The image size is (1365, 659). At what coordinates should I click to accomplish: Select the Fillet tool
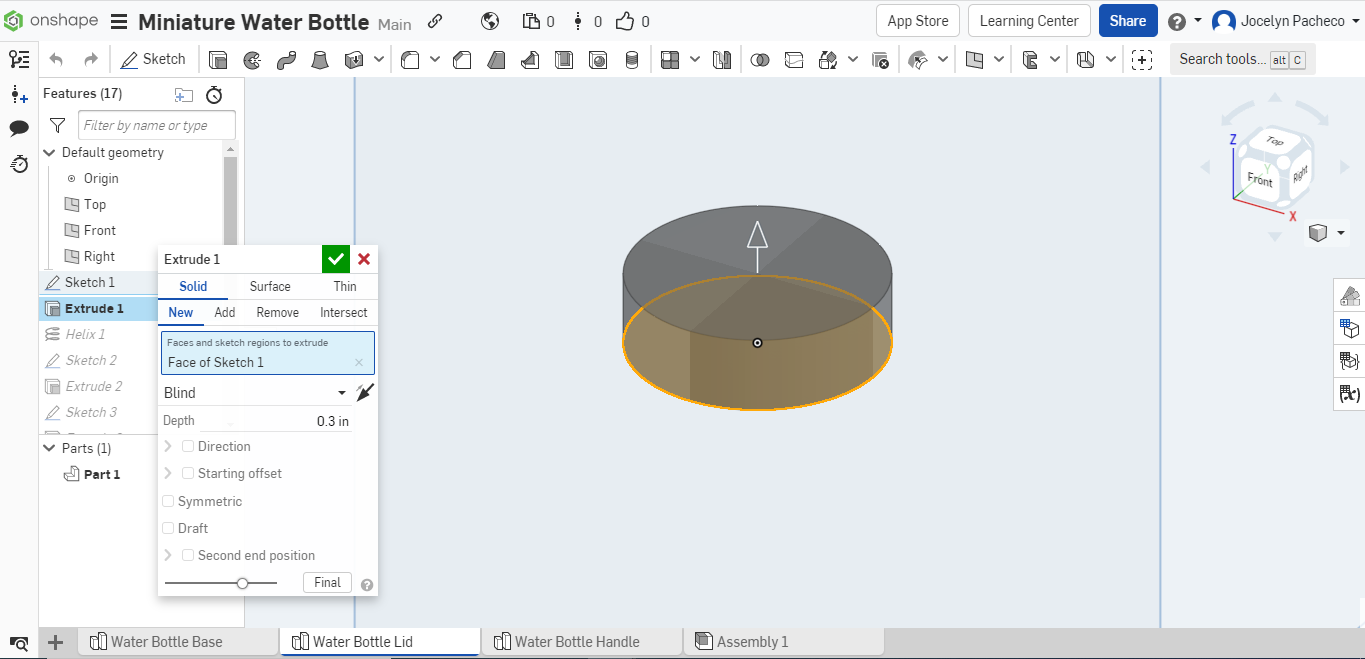coord(410,60)
